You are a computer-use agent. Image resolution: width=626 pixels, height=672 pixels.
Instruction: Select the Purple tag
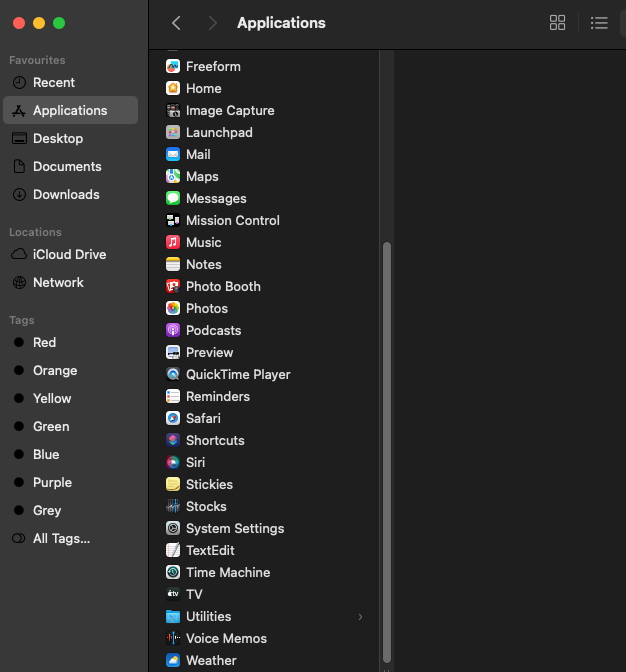tap(70, 483)
